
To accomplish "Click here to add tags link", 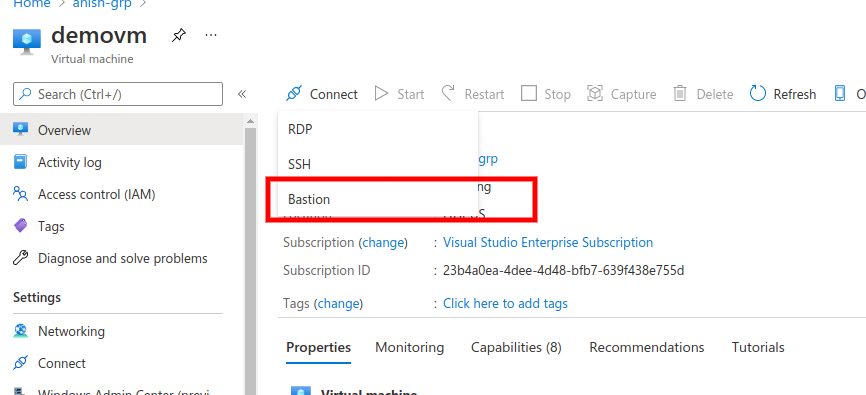I will 505,303.
